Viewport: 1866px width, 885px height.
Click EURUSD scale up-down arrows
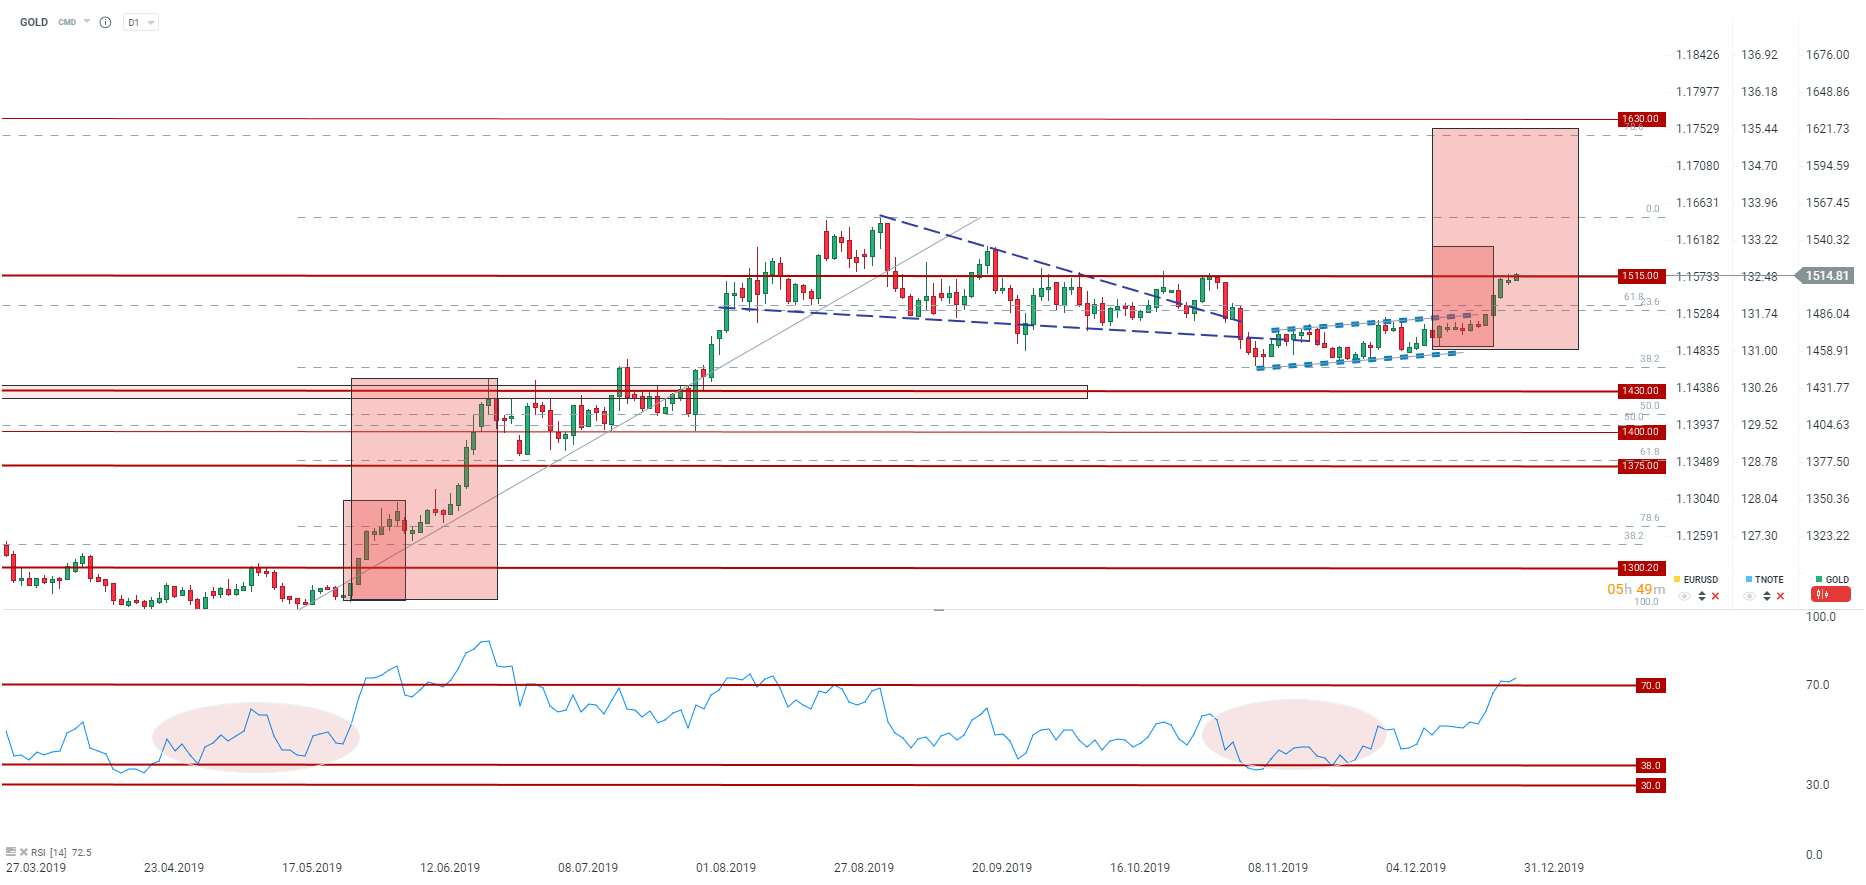click(1702, 596)
